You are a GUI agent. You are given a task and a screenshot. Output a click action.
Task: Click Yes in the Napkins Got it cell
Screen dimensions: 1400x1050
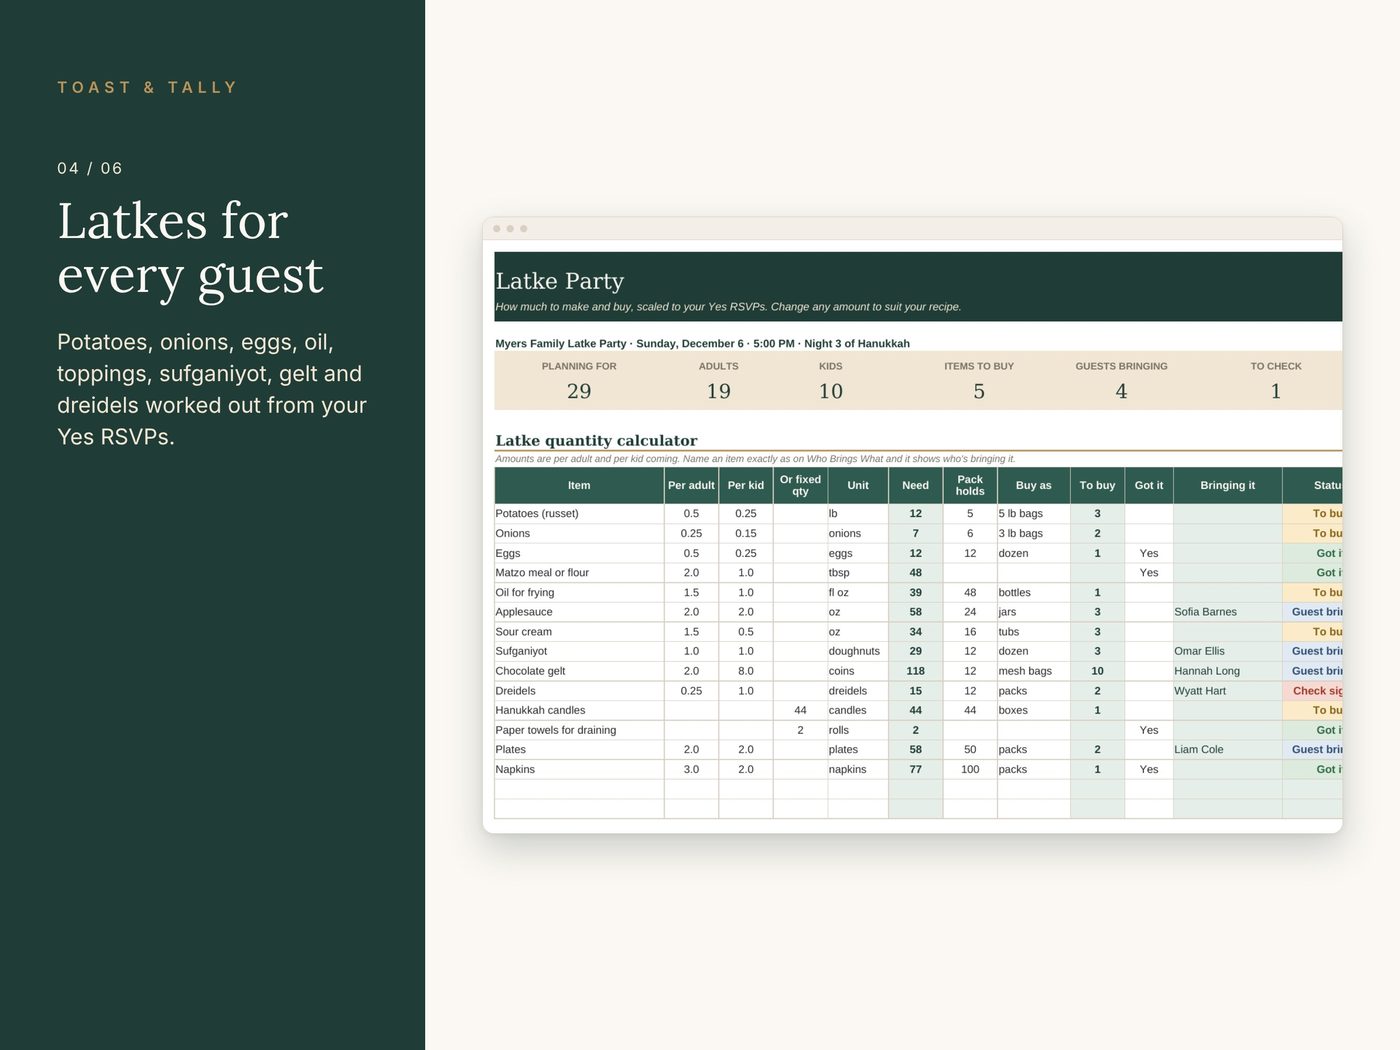[x=1149, y=770]
